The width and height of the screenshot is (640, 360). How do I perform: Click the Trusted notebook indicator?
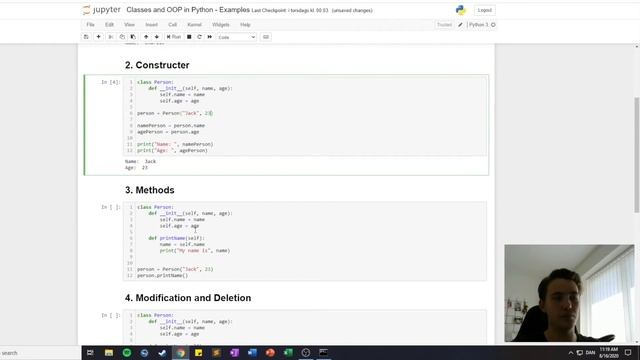(x=444, y=25)
